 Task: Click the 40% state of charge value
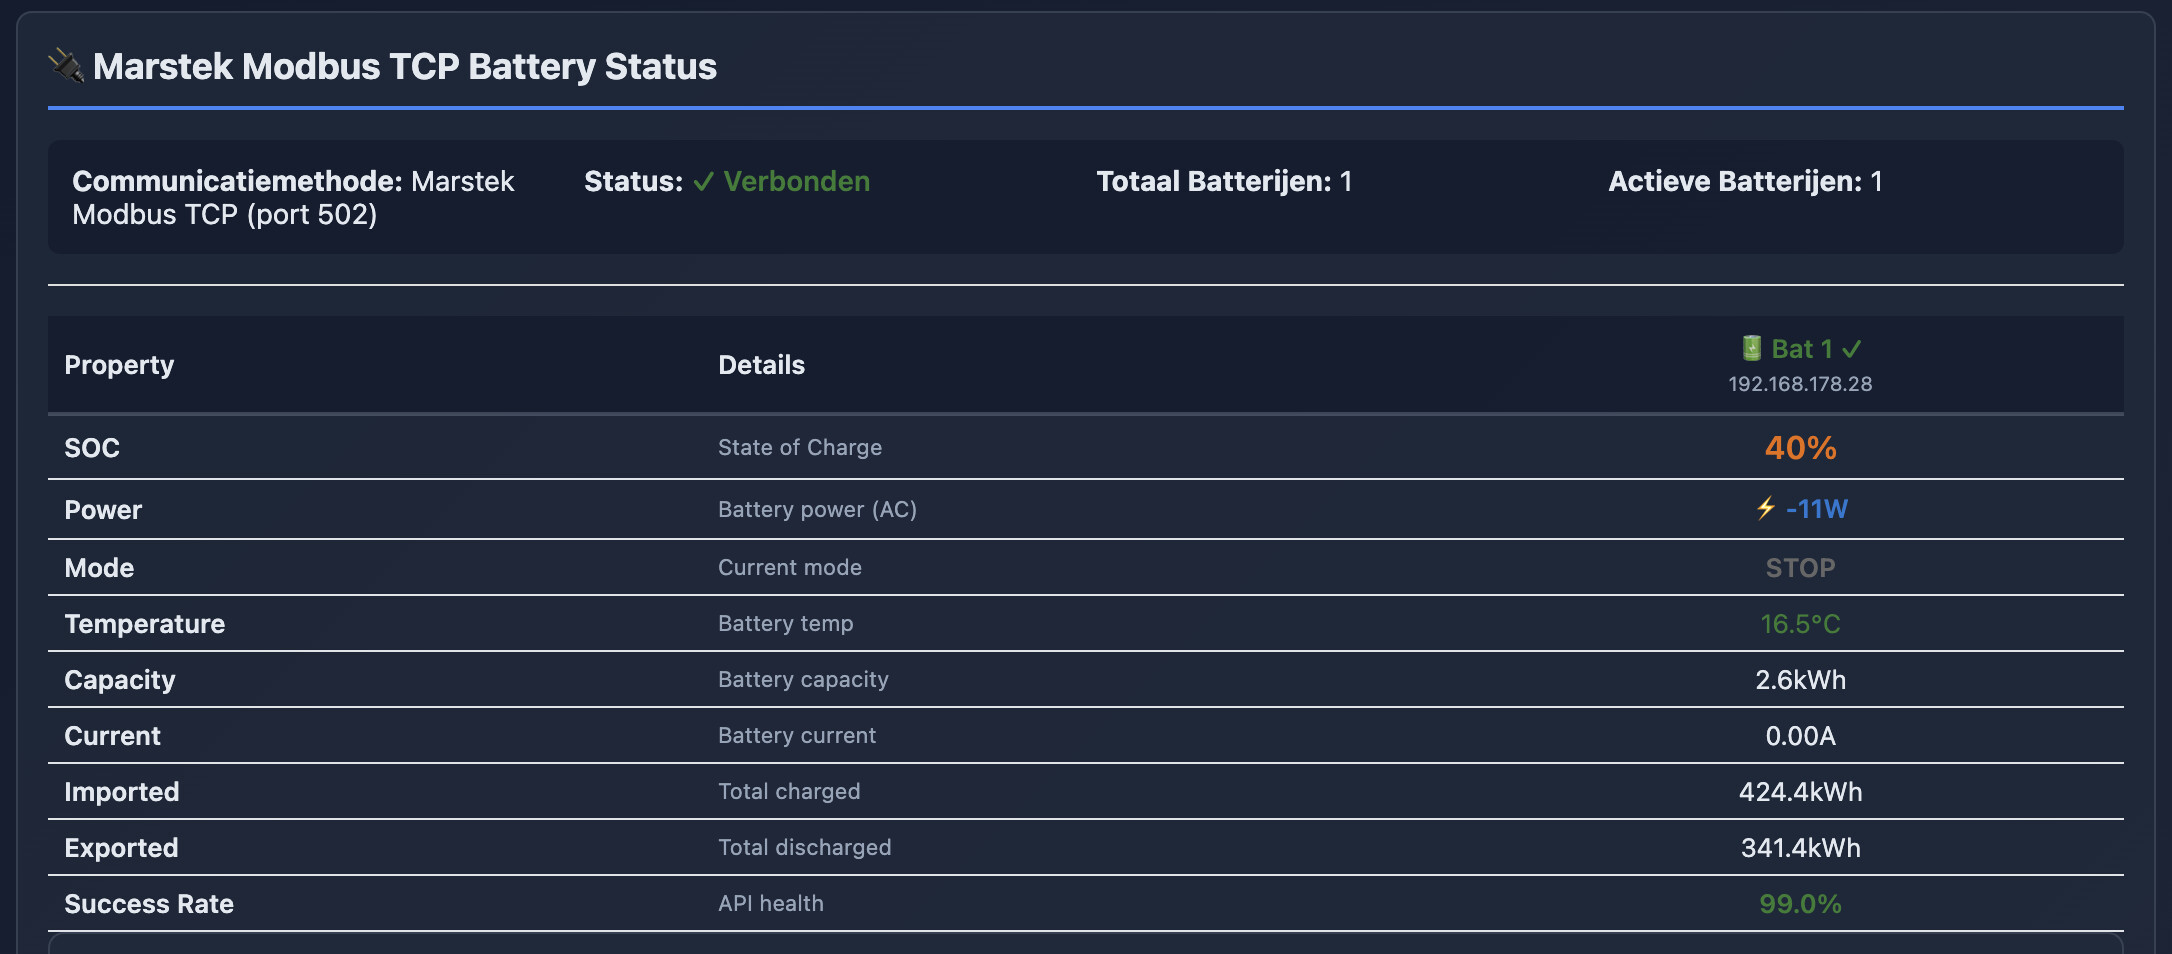tap(1800, 448)
